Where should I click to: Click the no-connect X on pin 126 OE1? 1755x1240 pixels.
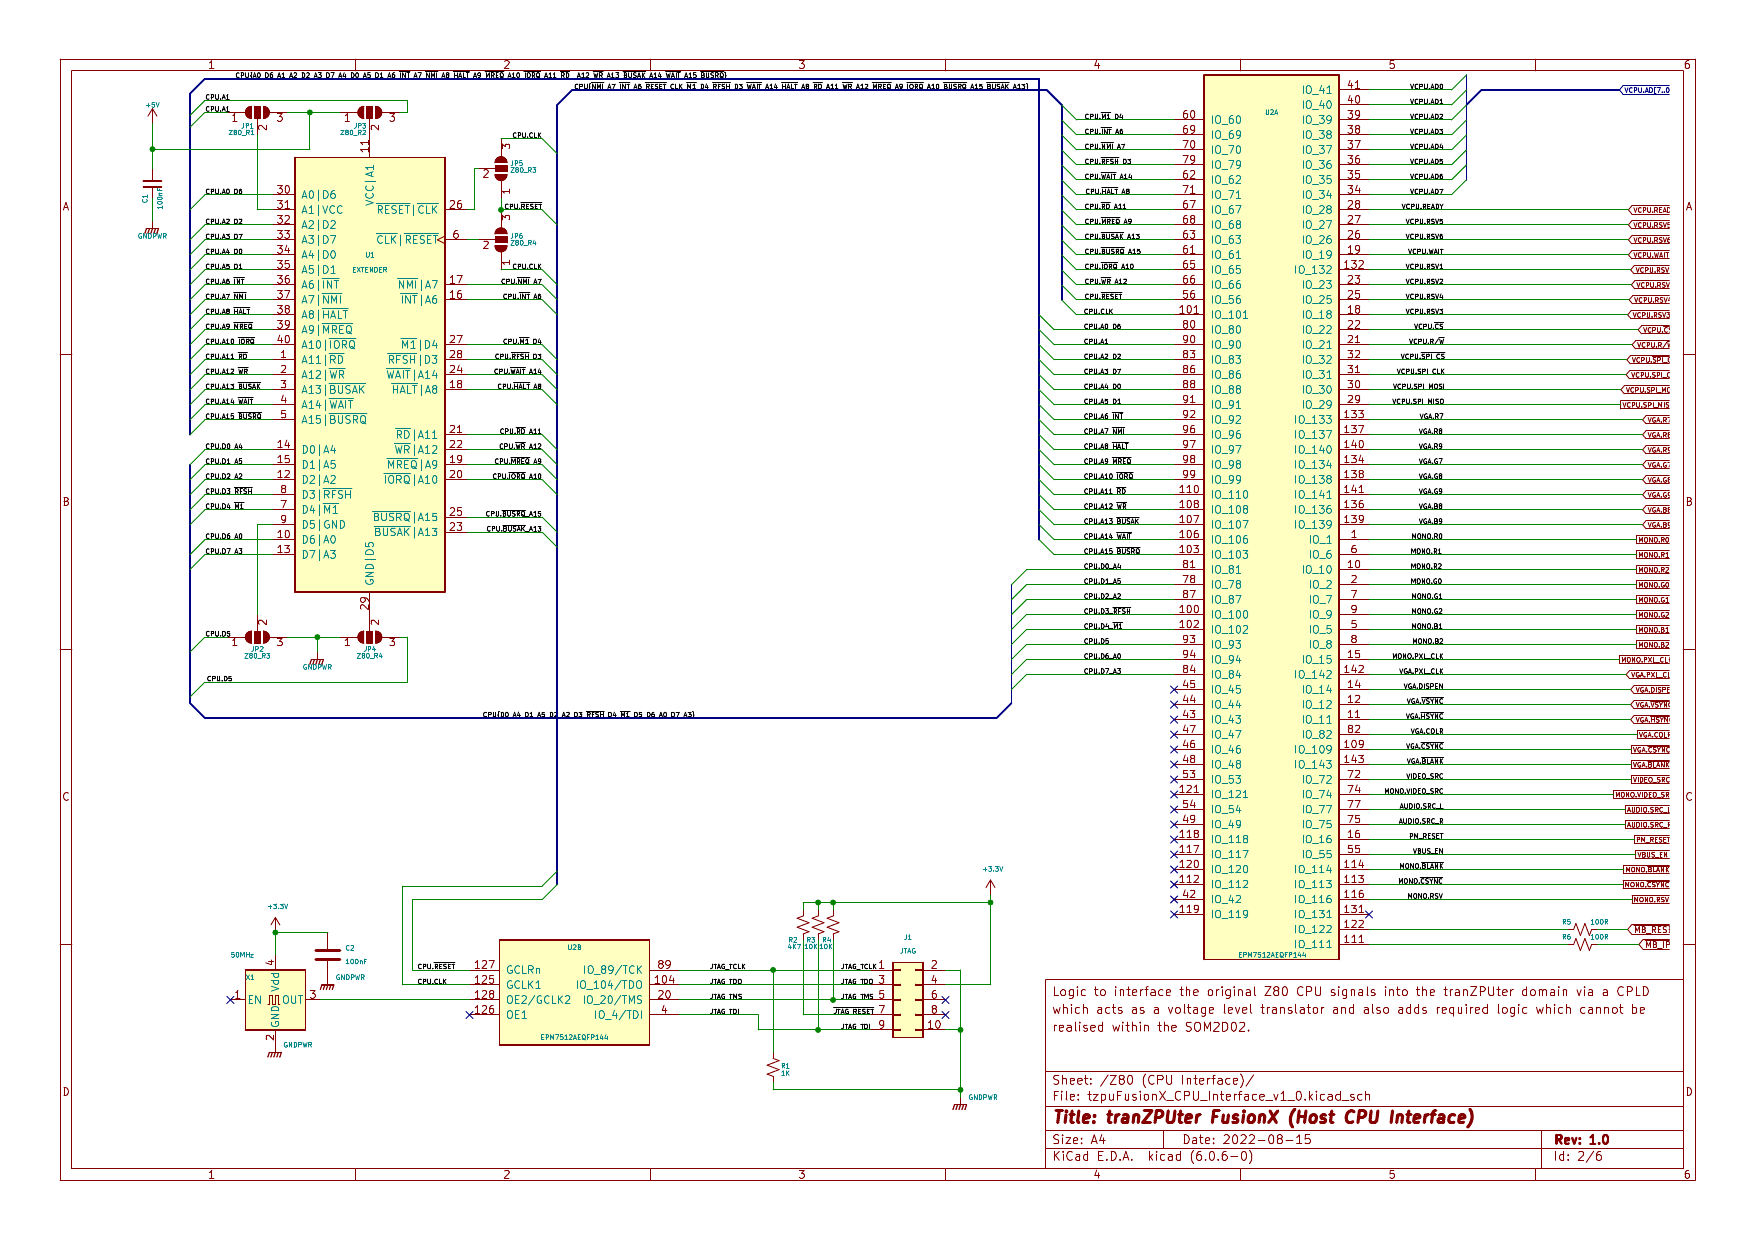tap(470, 1015)
